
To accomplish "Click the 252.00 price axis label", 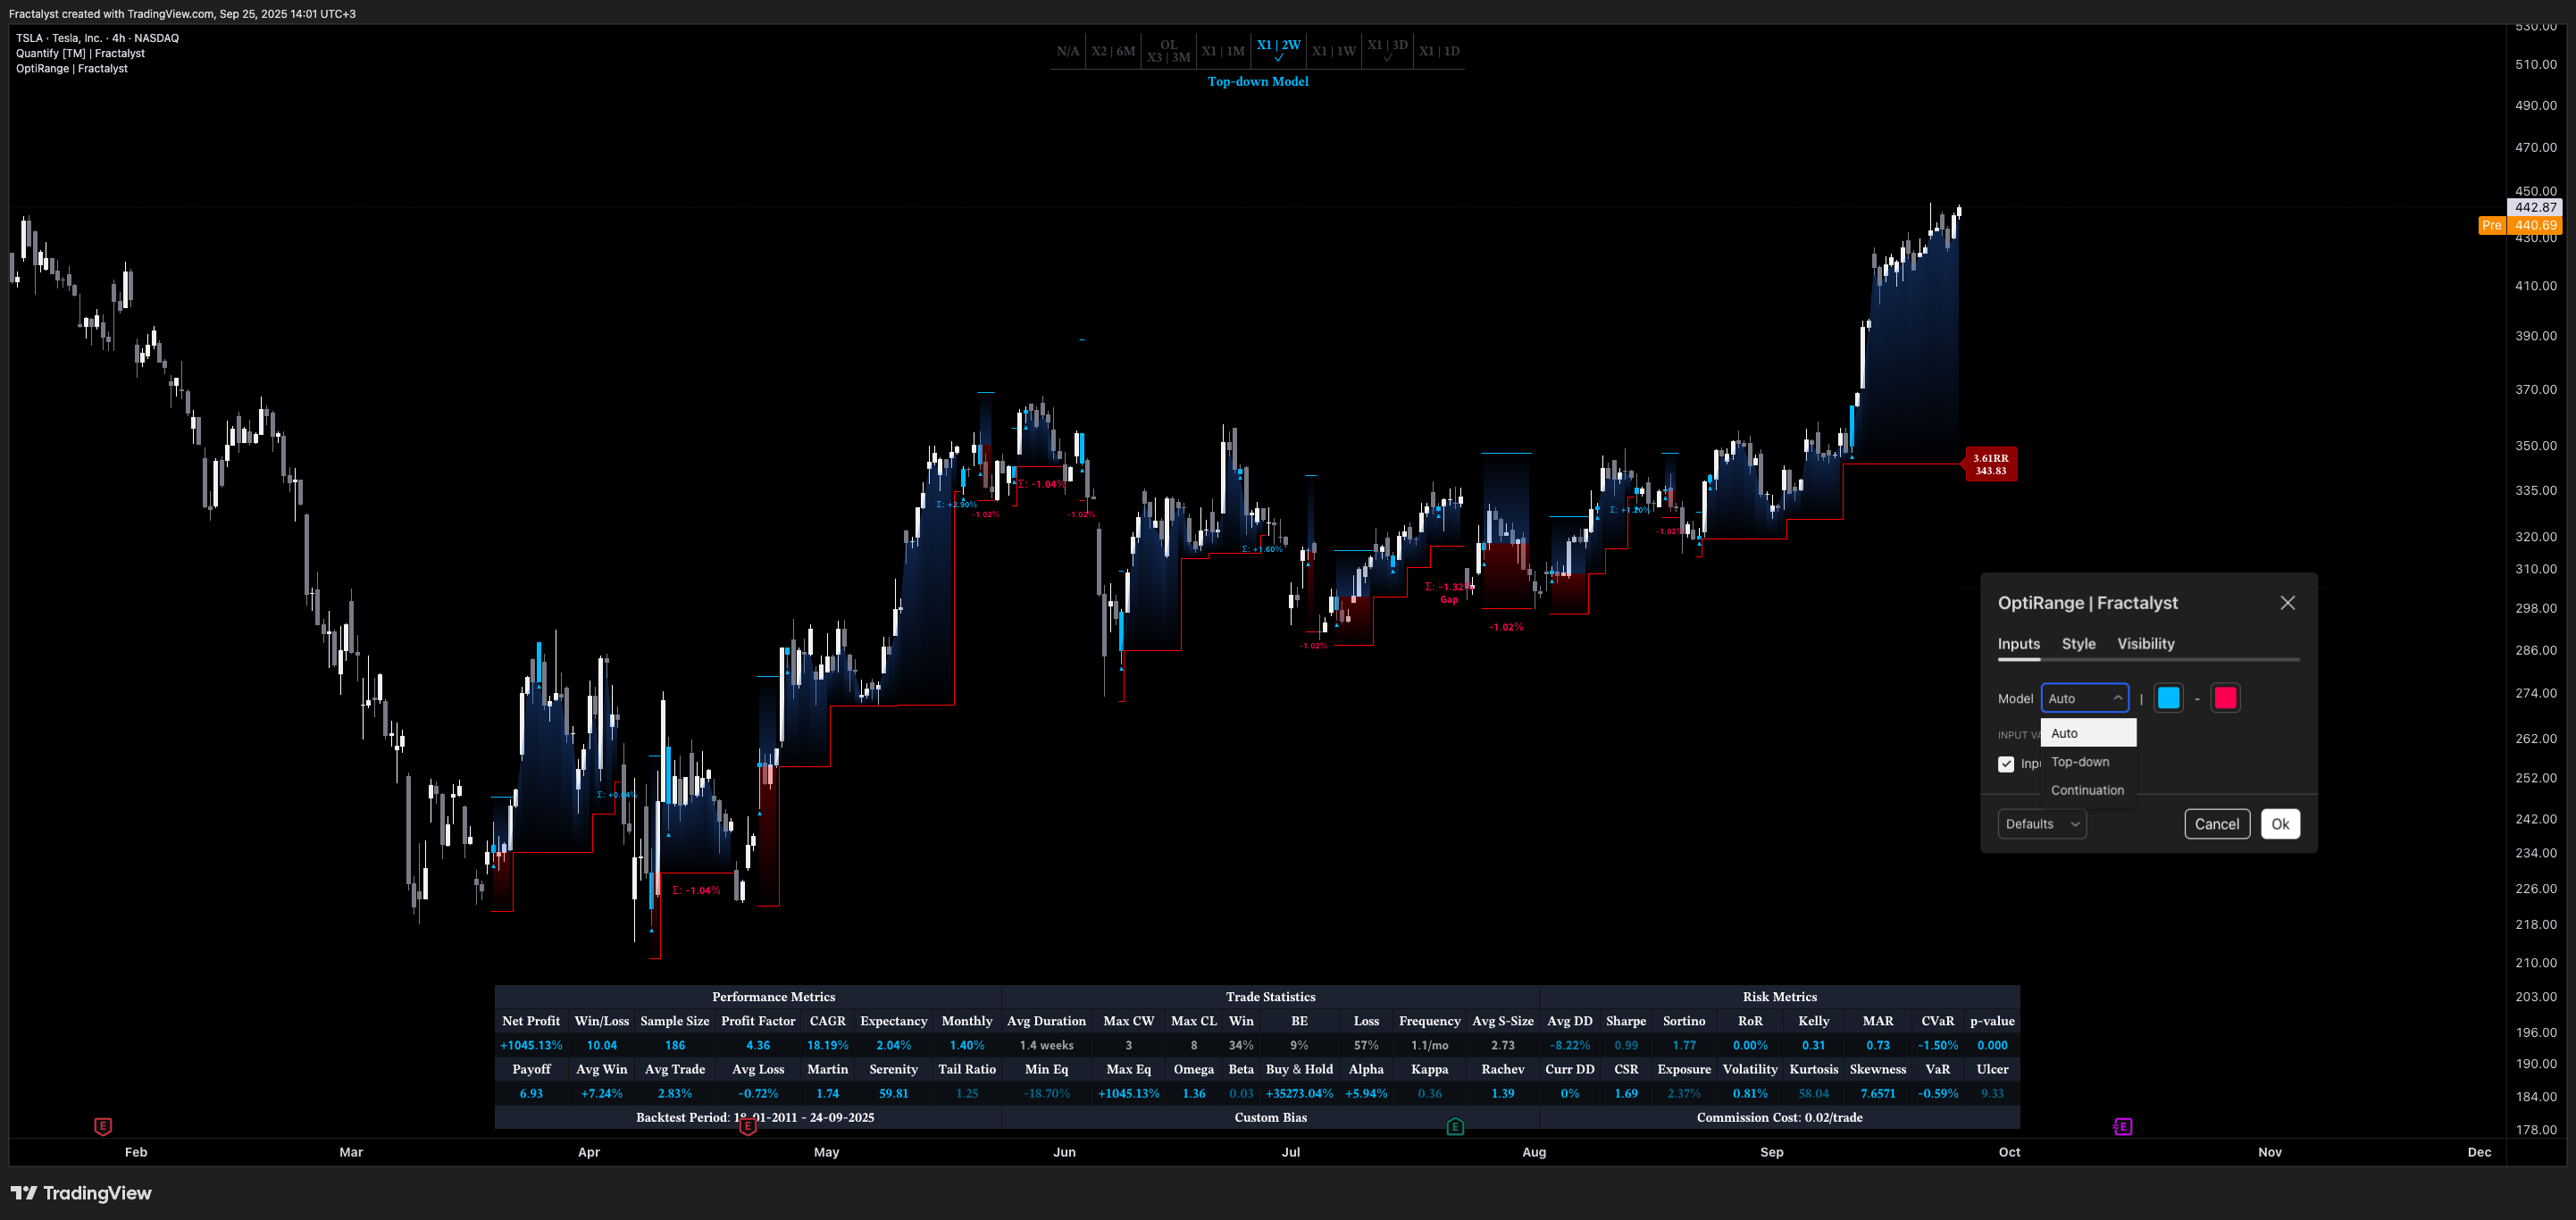I will (2536, 777).
